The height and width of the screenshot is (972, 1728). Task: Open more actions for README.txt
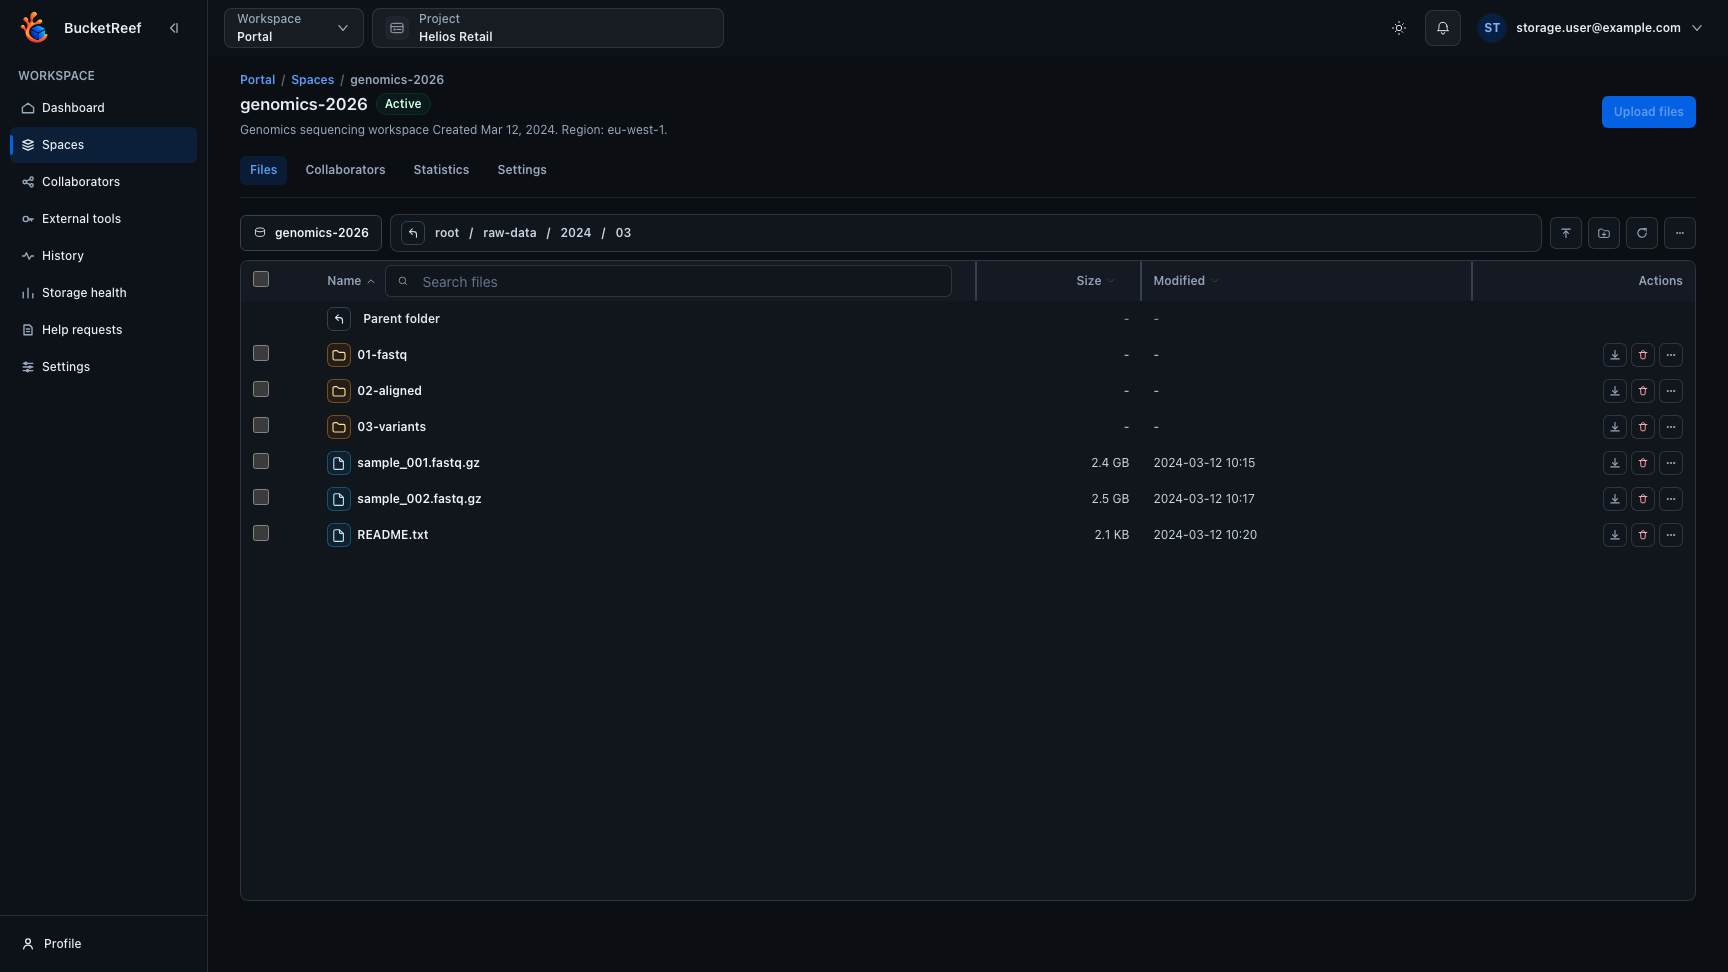click(x=1671, y=535)
